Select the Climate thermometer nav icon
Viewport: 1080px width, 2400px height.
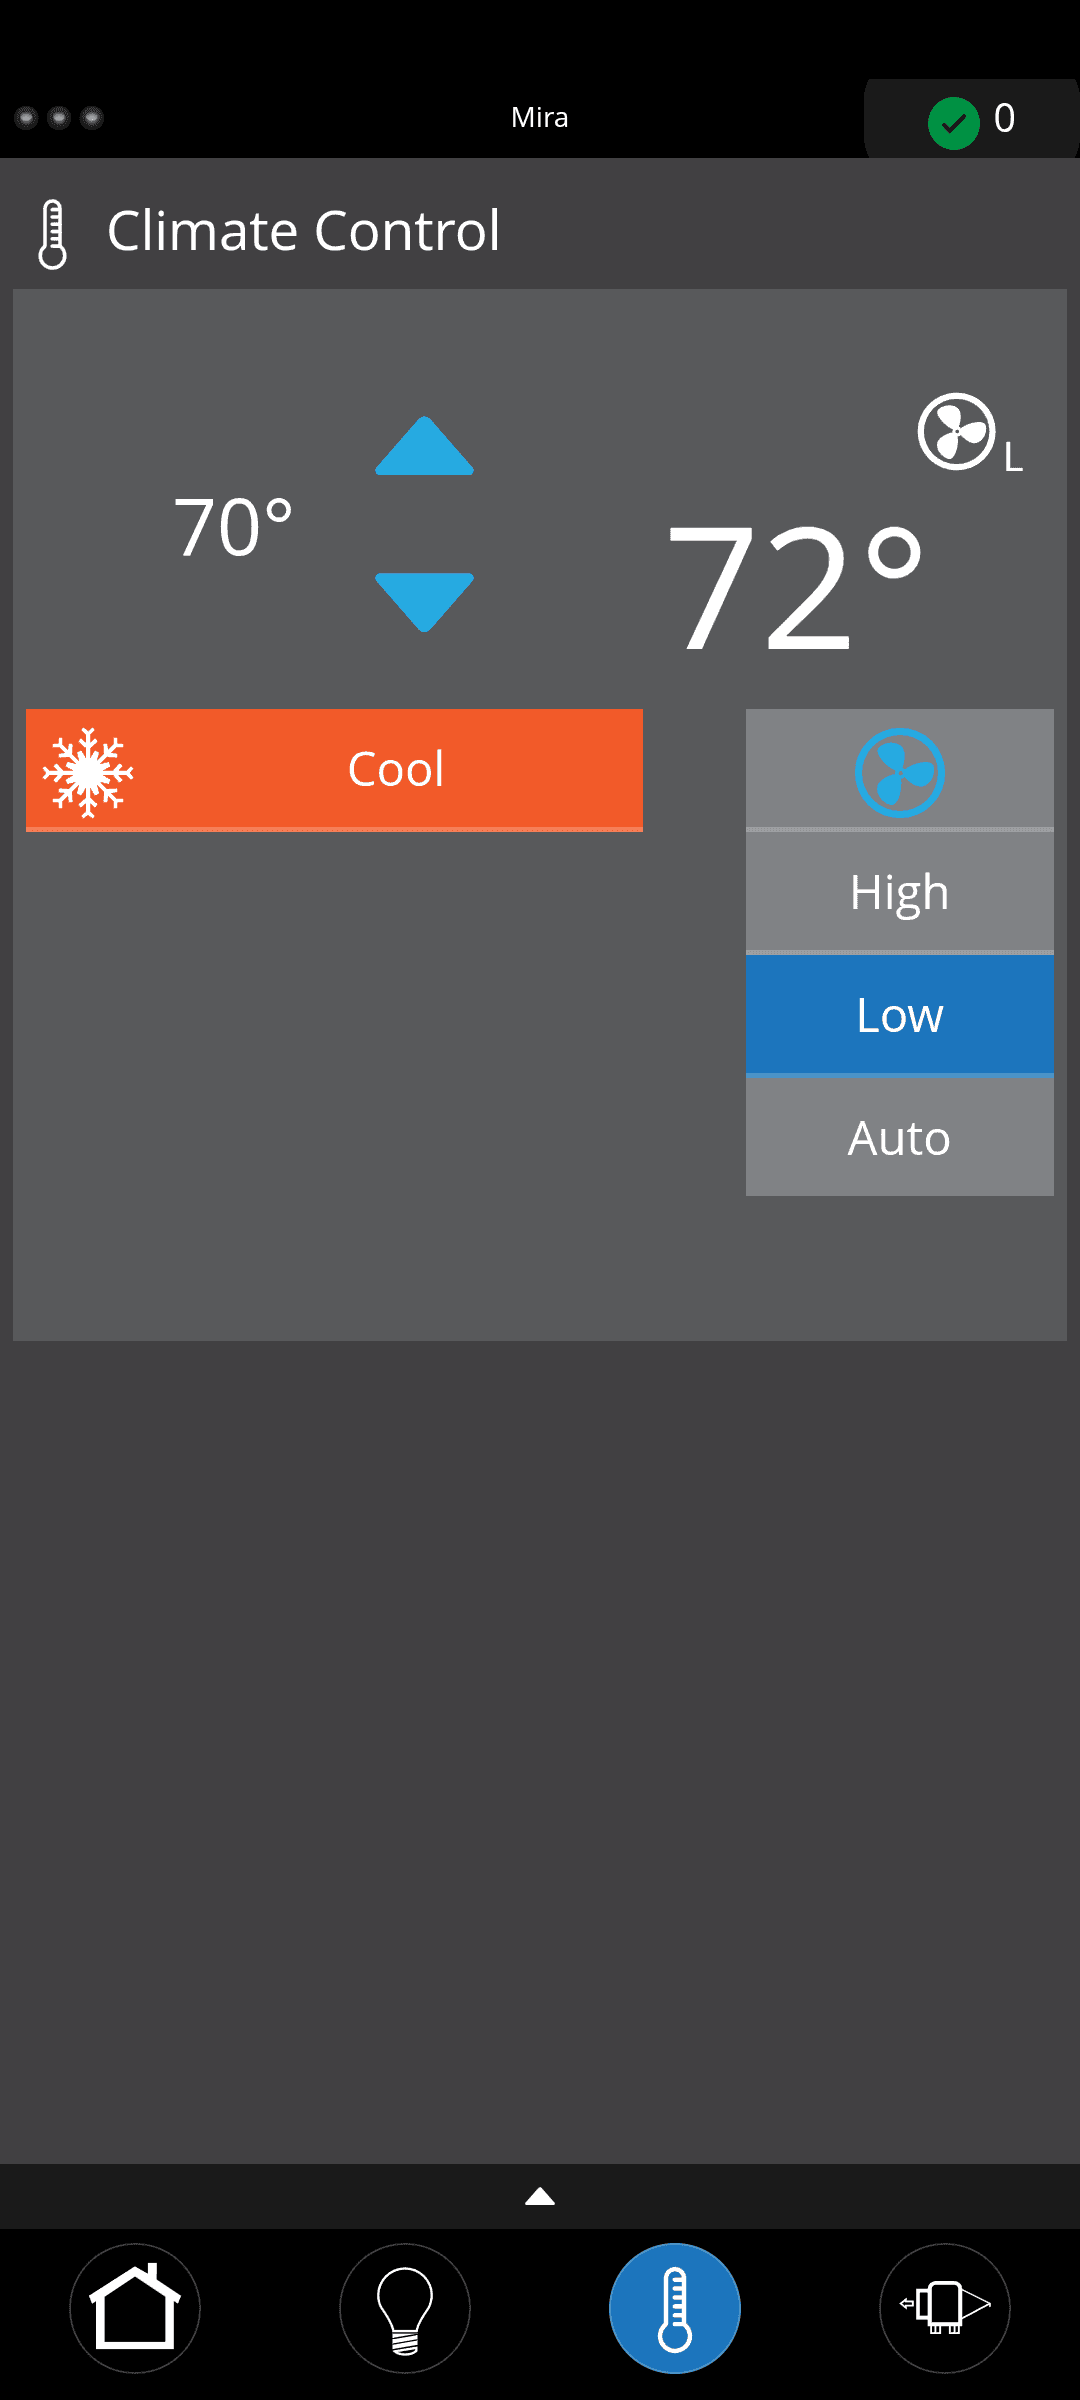[x=675, y=2308]
